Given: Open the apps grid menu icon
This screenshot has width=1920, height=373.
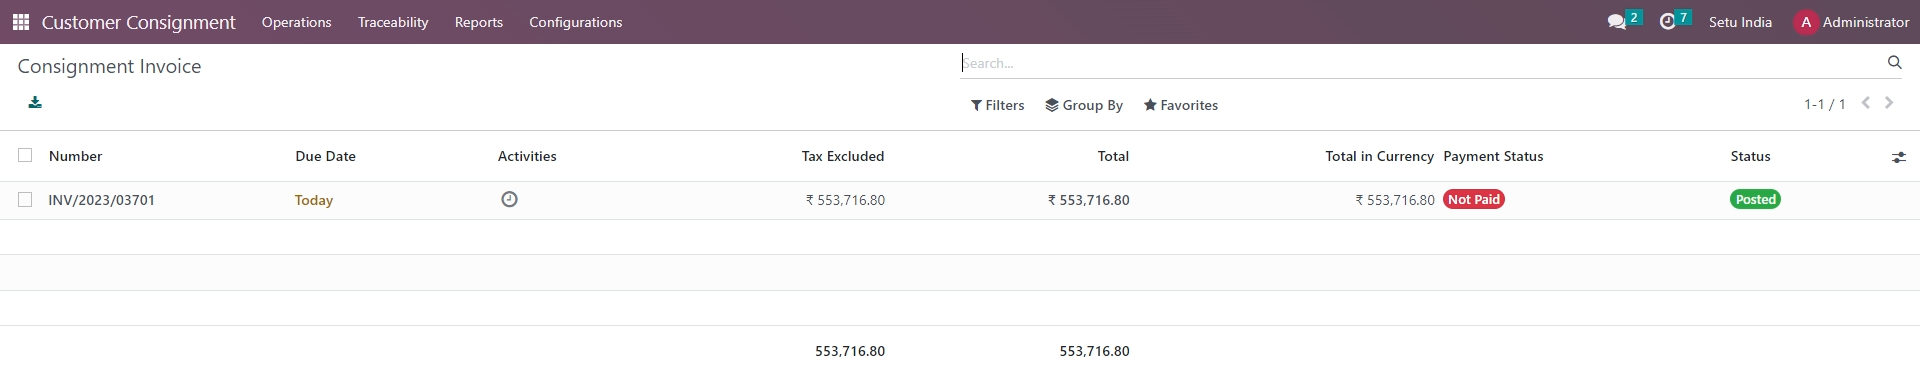Looking at the screenshot, I should (20, 22).
